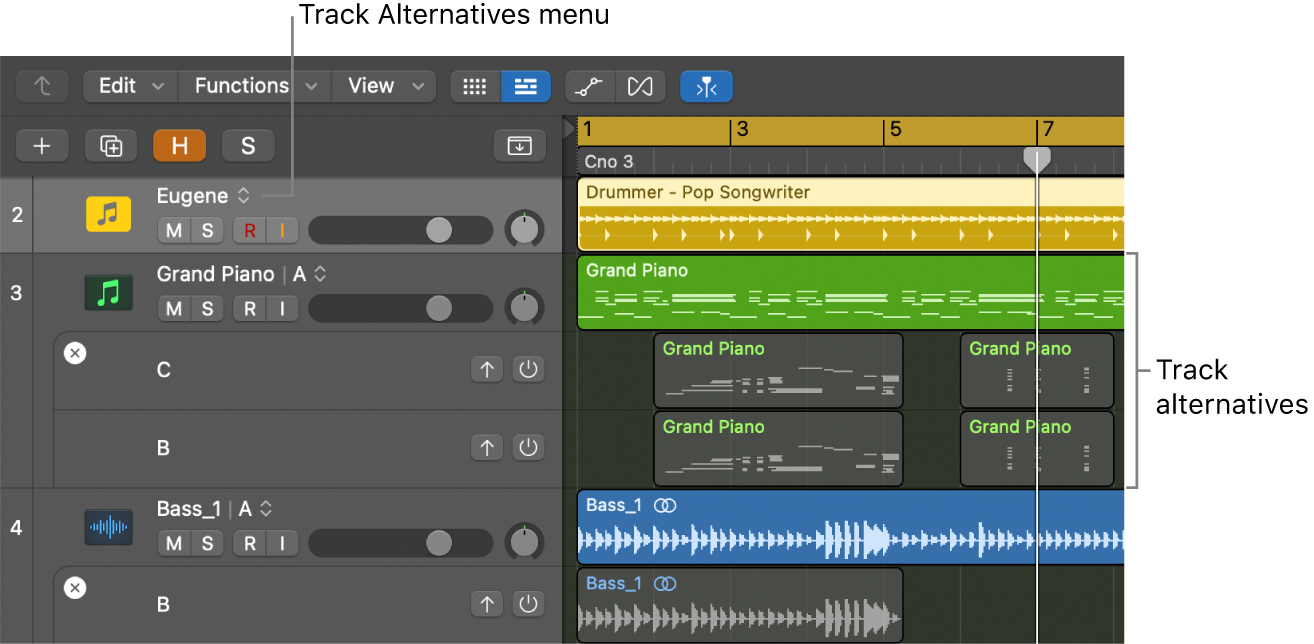Click the up-arrow leave folder button
Viewport: 1314px width, 644px height.
[x=42, y=86]
